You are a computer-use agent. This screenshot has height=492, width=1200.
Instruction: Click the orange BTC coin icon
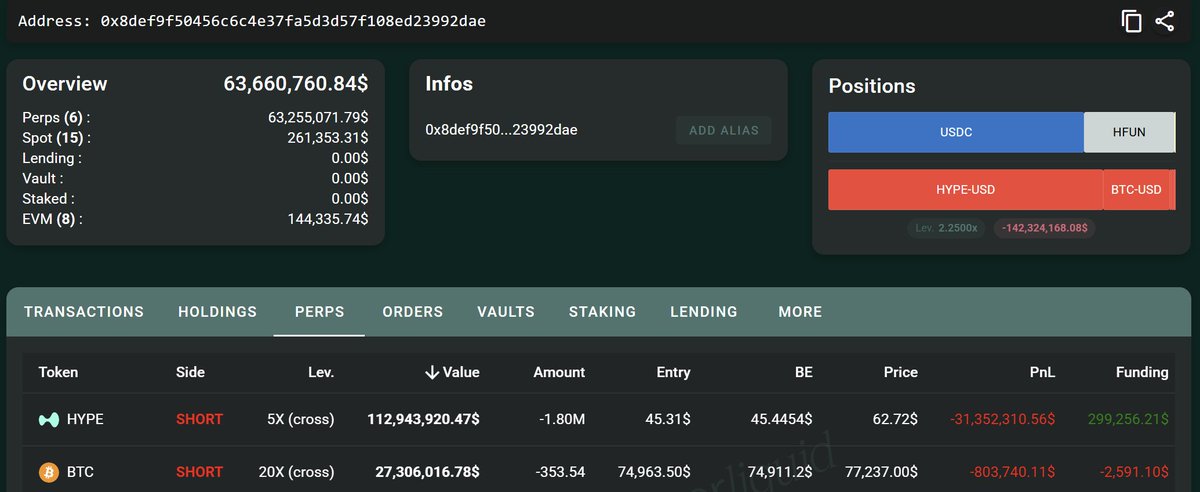click(48, 471)
